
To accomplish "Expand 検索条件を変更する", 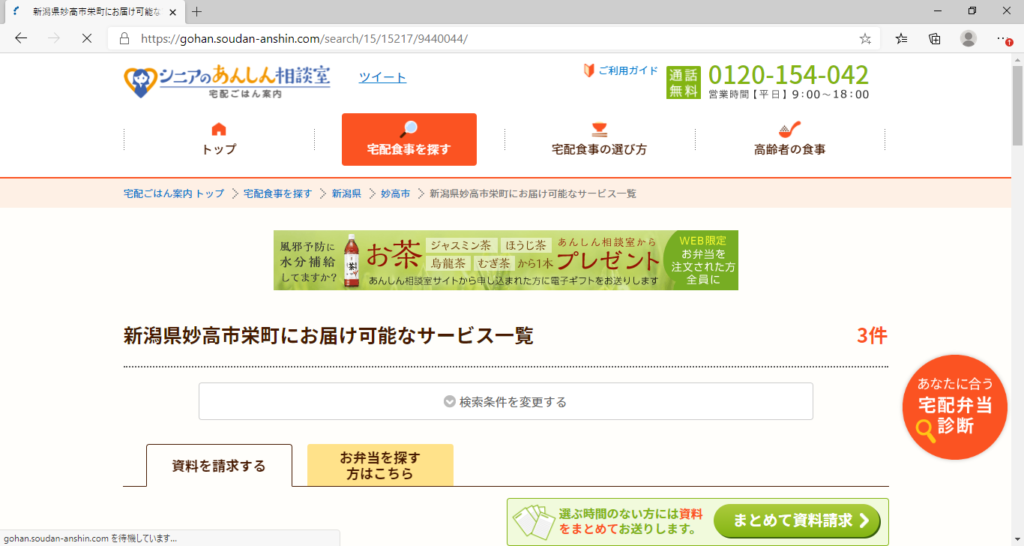I will coord(505,401).
